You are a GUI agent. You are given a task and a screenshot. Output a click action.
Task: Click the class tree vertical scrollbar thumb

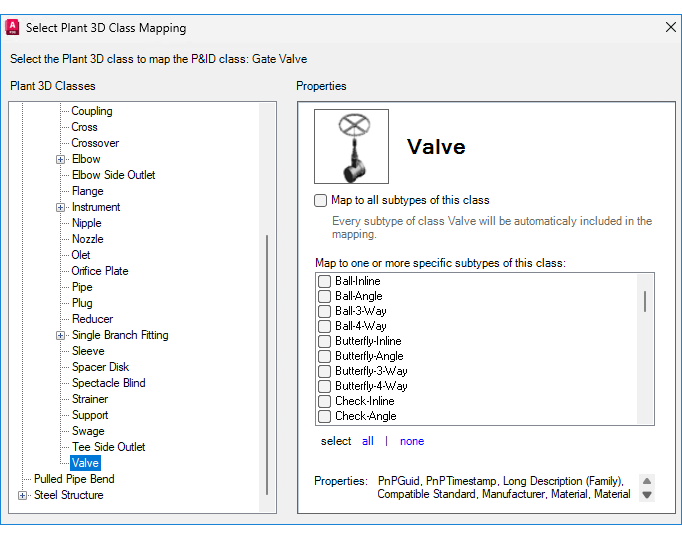tap(267, 365)
